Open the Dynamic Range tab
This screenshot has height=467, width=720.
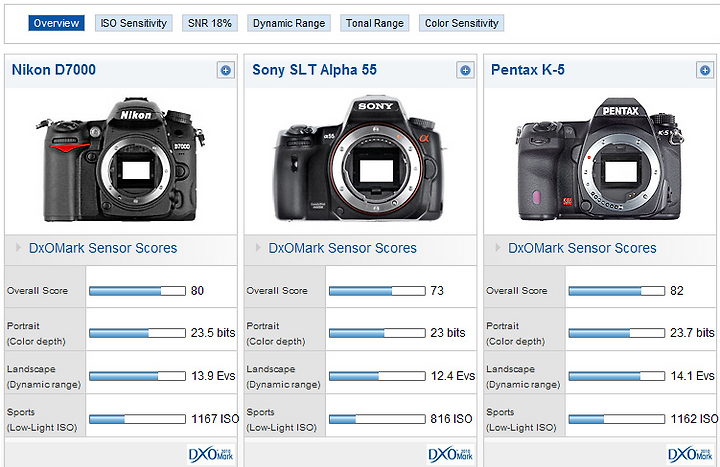pos(289,23)
